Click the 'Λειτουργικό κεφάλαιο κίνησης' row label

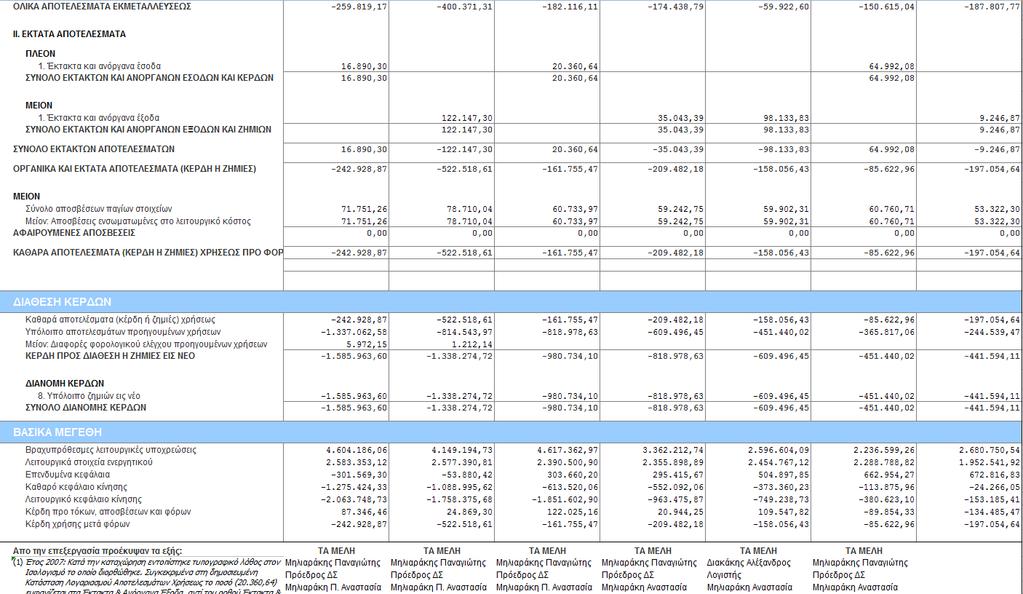tap(84, 499)
